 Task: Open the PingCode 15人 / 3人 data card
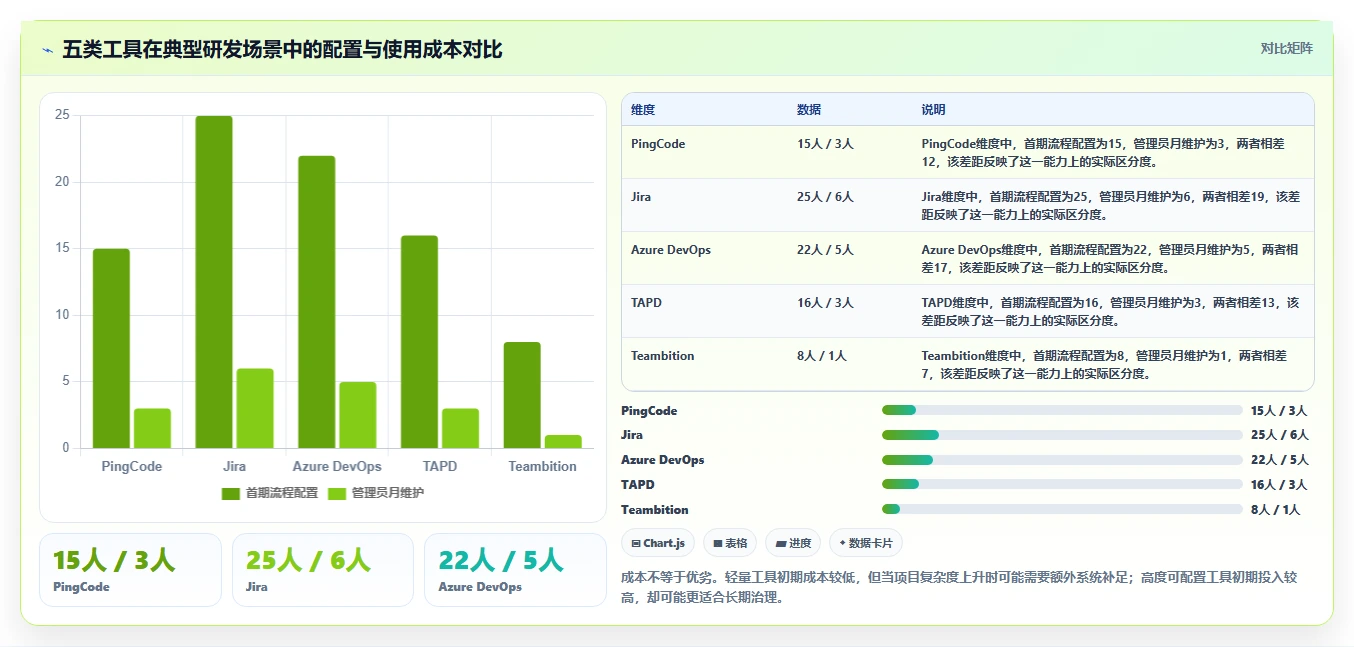click(x=130, y=570)
